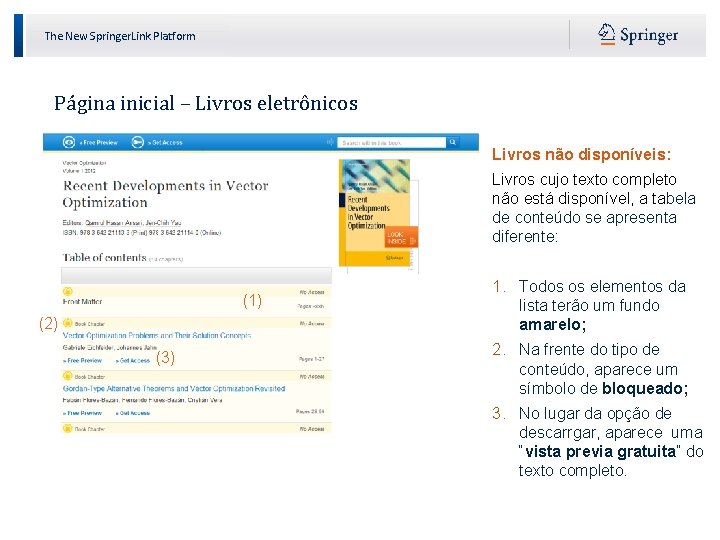Image resolution: width=720 pixels, height=540 pixels.
Task: Click the Vector Optimization series text above the title
Action: click(x=84, y=163)
